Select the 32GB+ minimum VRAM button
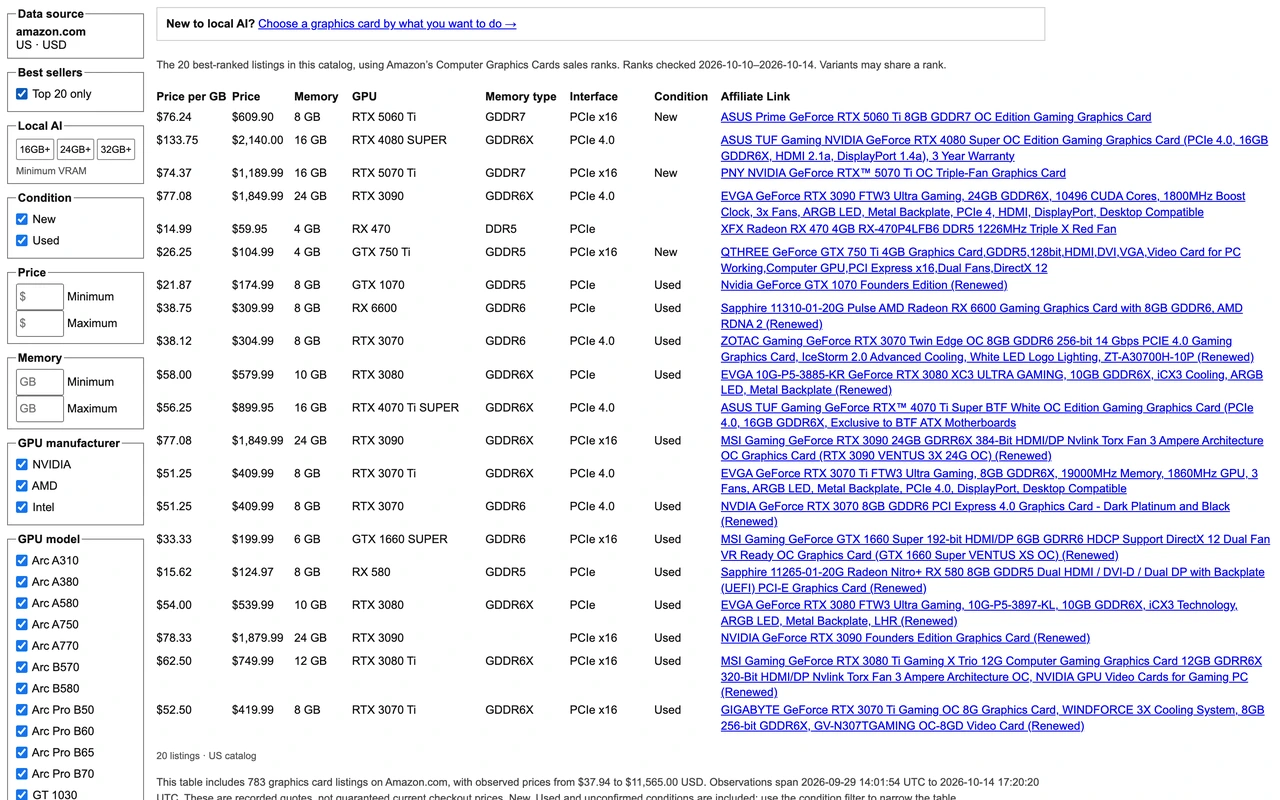Screen dimensions: 1280x800 (116, 149)
